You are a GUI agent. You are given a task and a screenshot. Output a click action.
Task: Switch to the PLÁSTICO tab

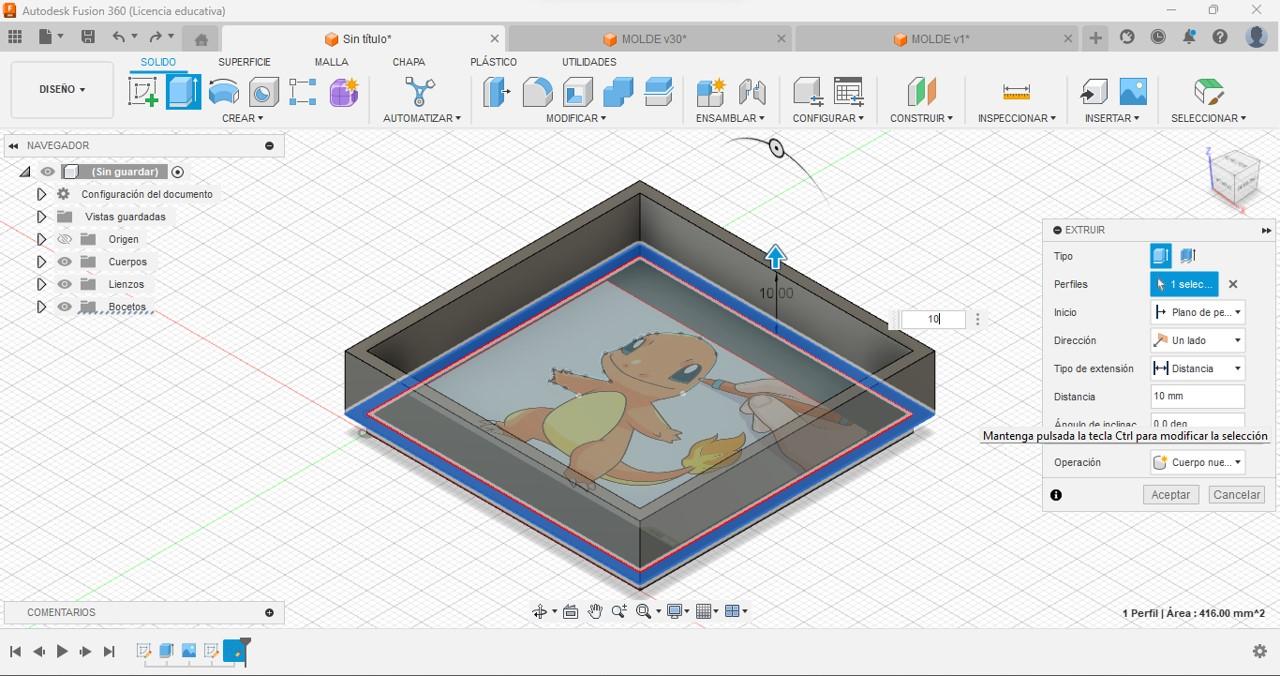[x=493, y=62]
